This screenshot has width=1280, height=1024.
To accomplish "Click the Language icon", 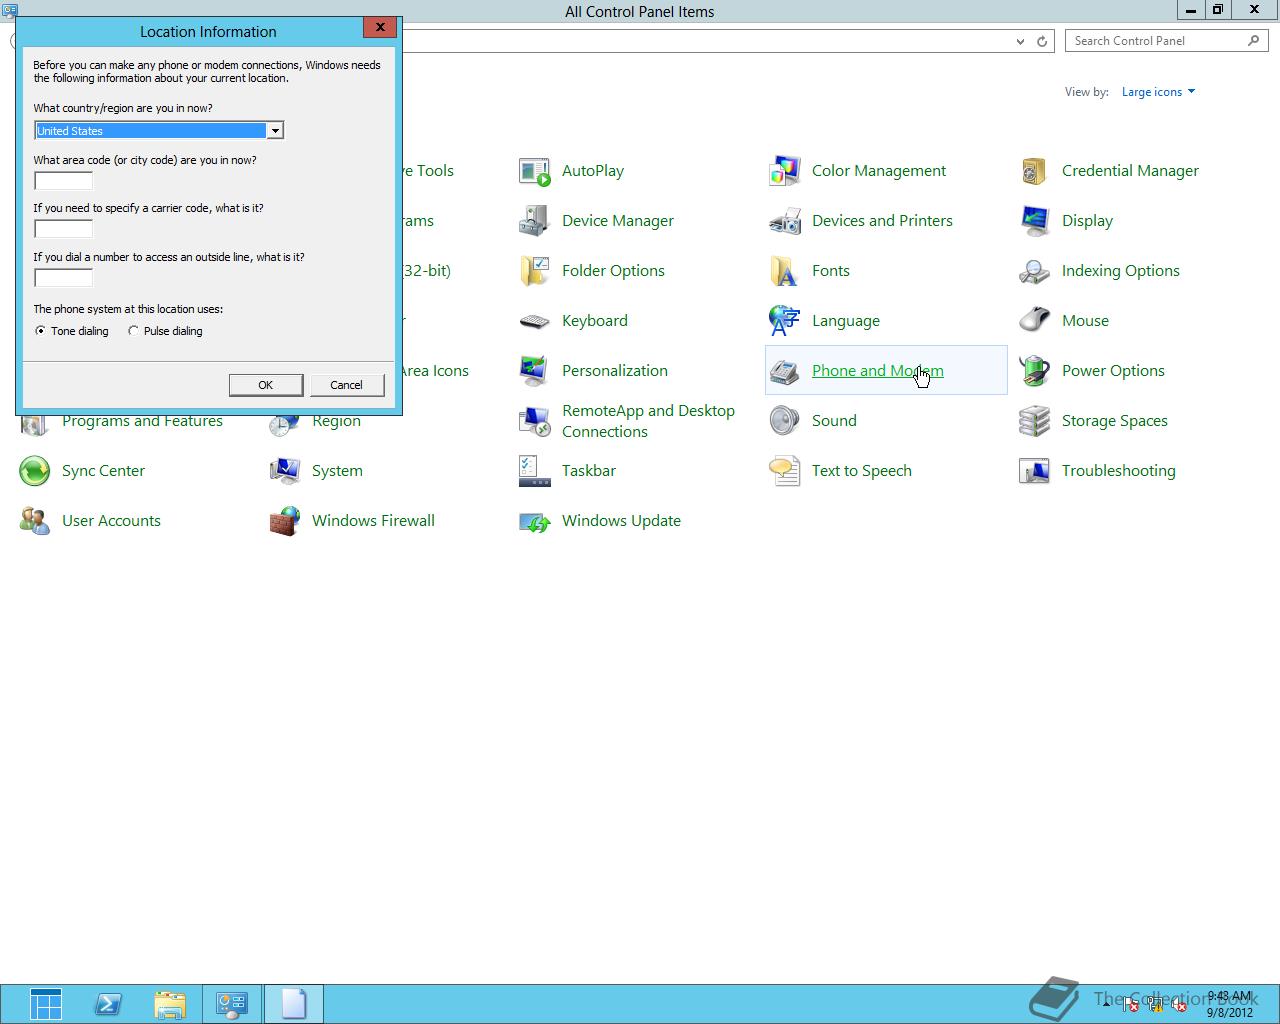I will coord(785,321).
